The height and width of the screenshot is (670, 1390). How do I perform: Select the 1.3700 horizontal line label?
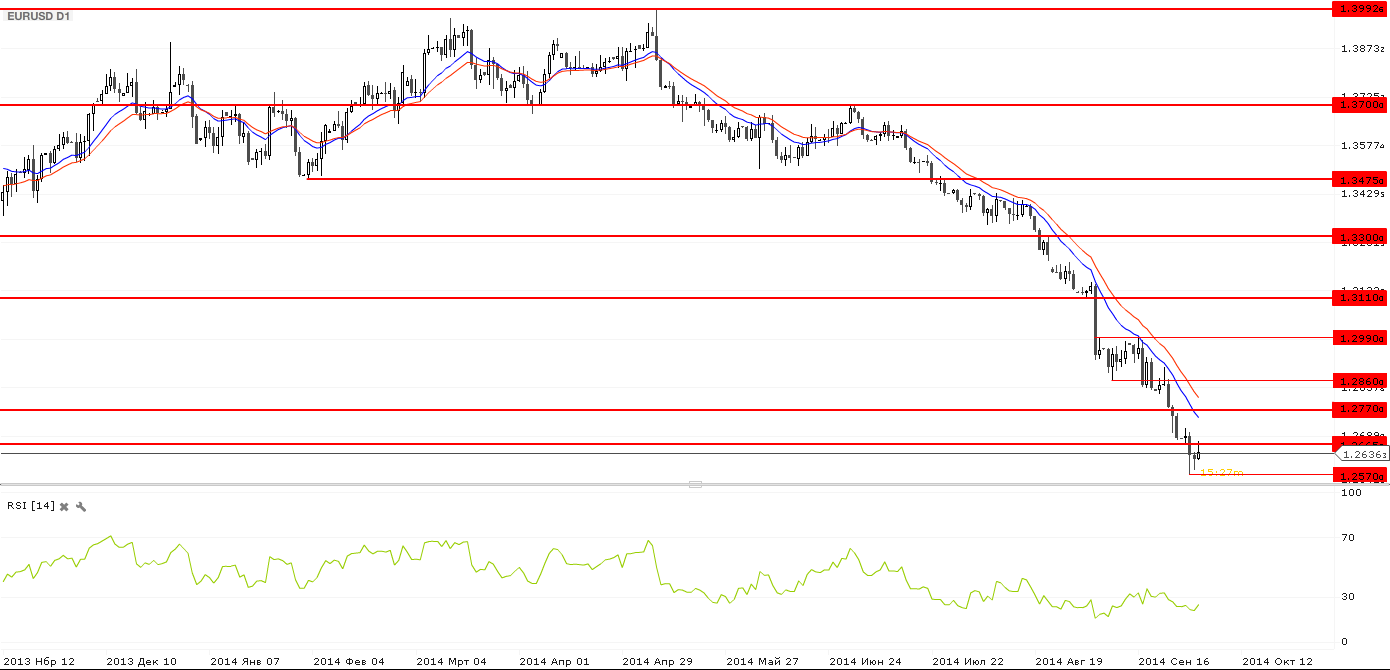(1361, 104)
